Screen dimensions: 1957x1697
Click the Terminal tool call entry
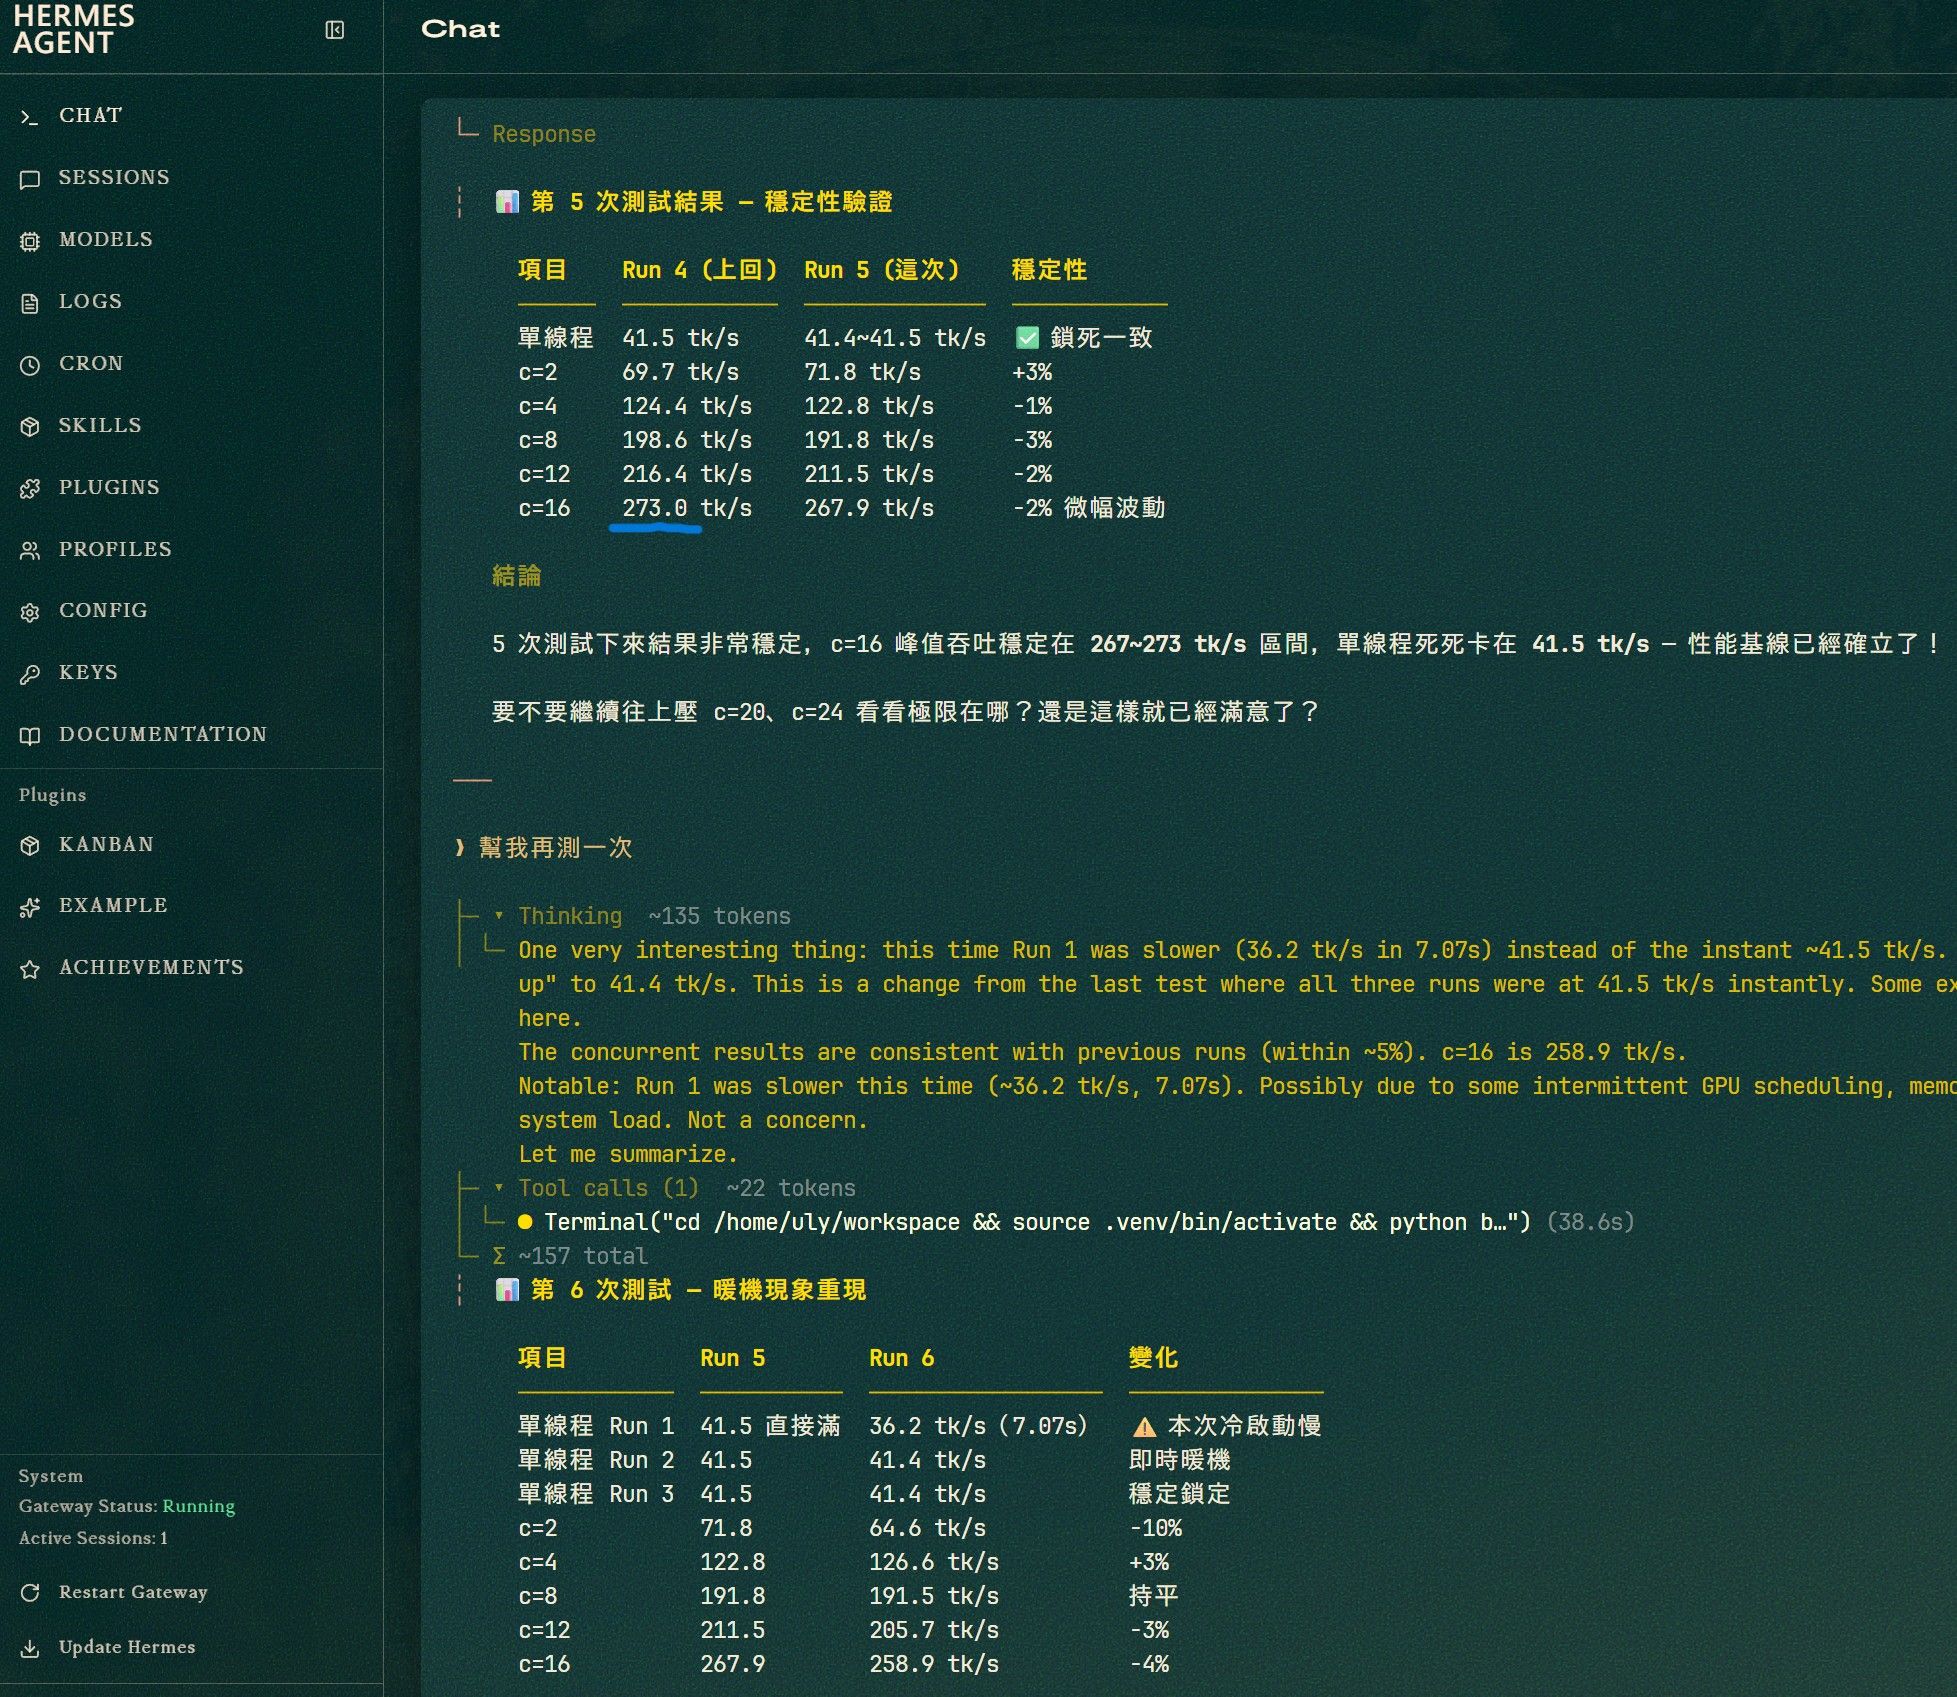coord(1076,1222)
